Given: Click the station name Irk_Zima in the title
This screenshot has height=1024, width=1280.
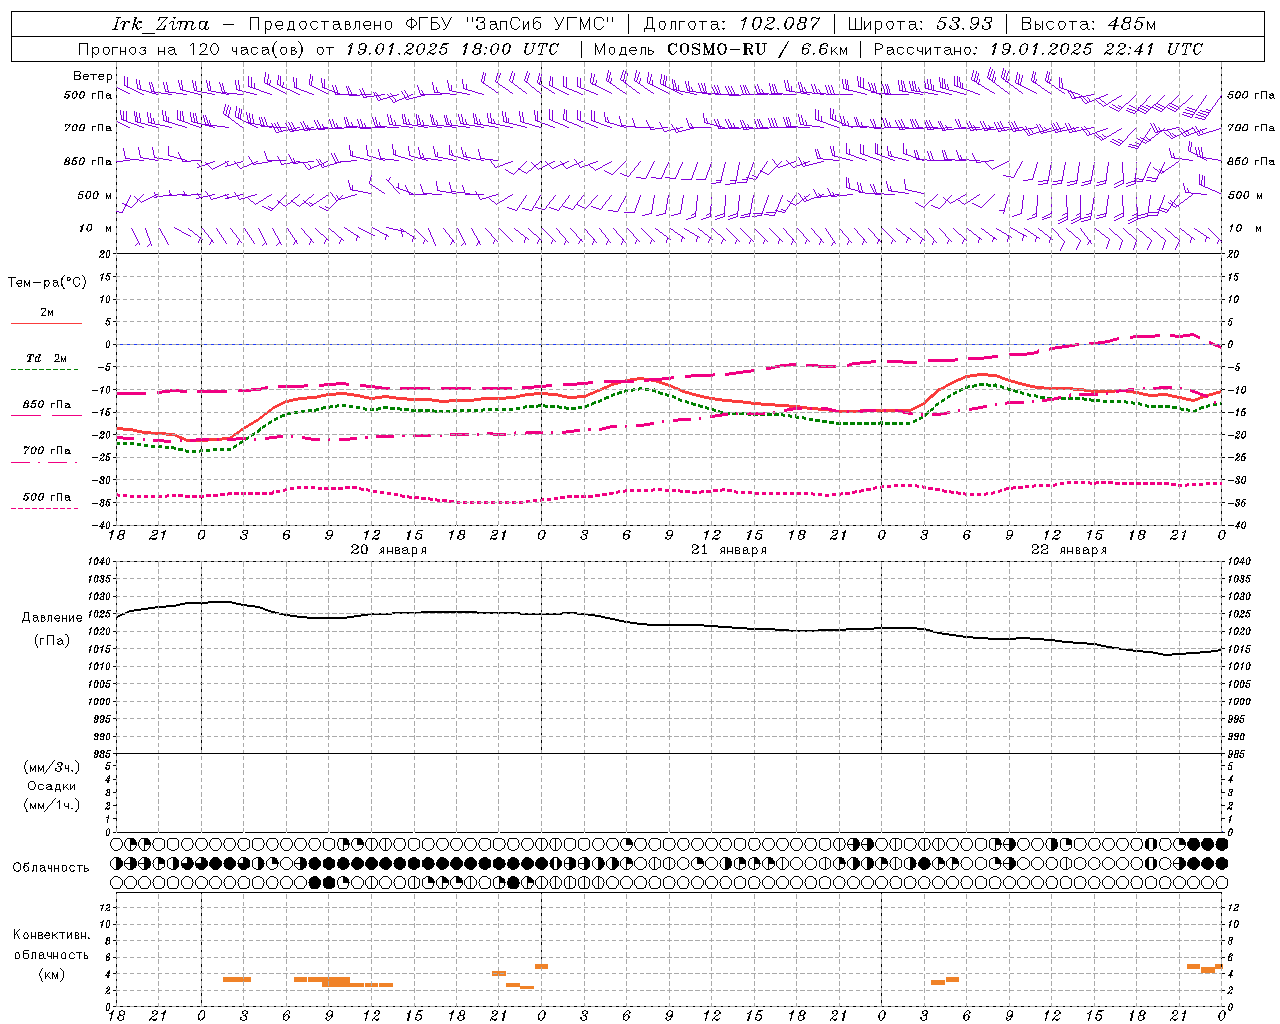Looking at the screenshot, I should tap(161, 24).
